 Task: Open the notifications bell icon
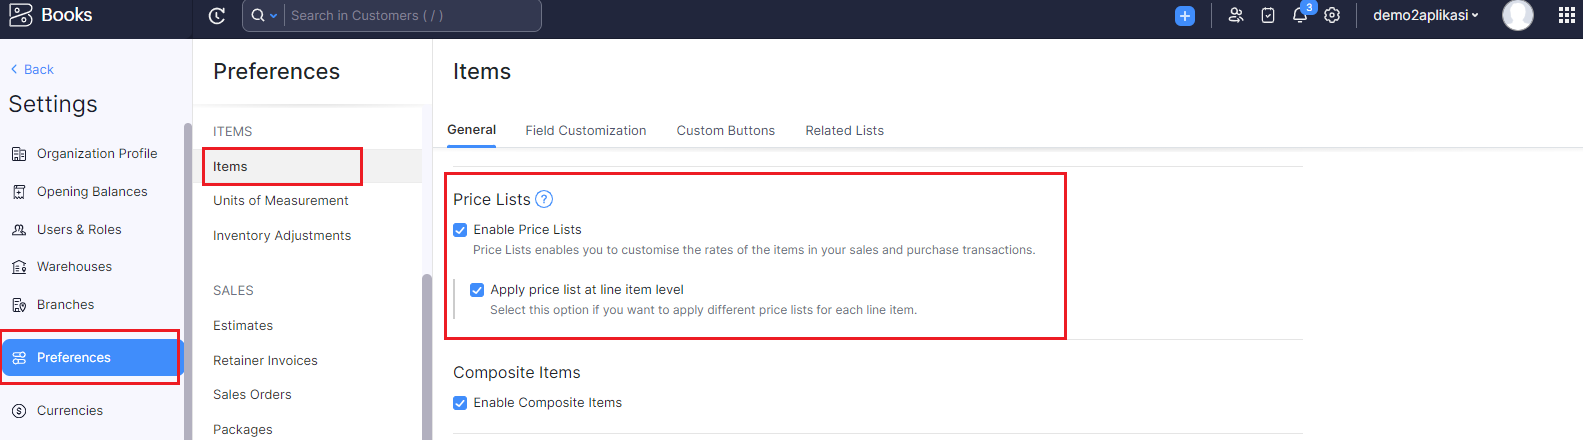(1300, 15)
